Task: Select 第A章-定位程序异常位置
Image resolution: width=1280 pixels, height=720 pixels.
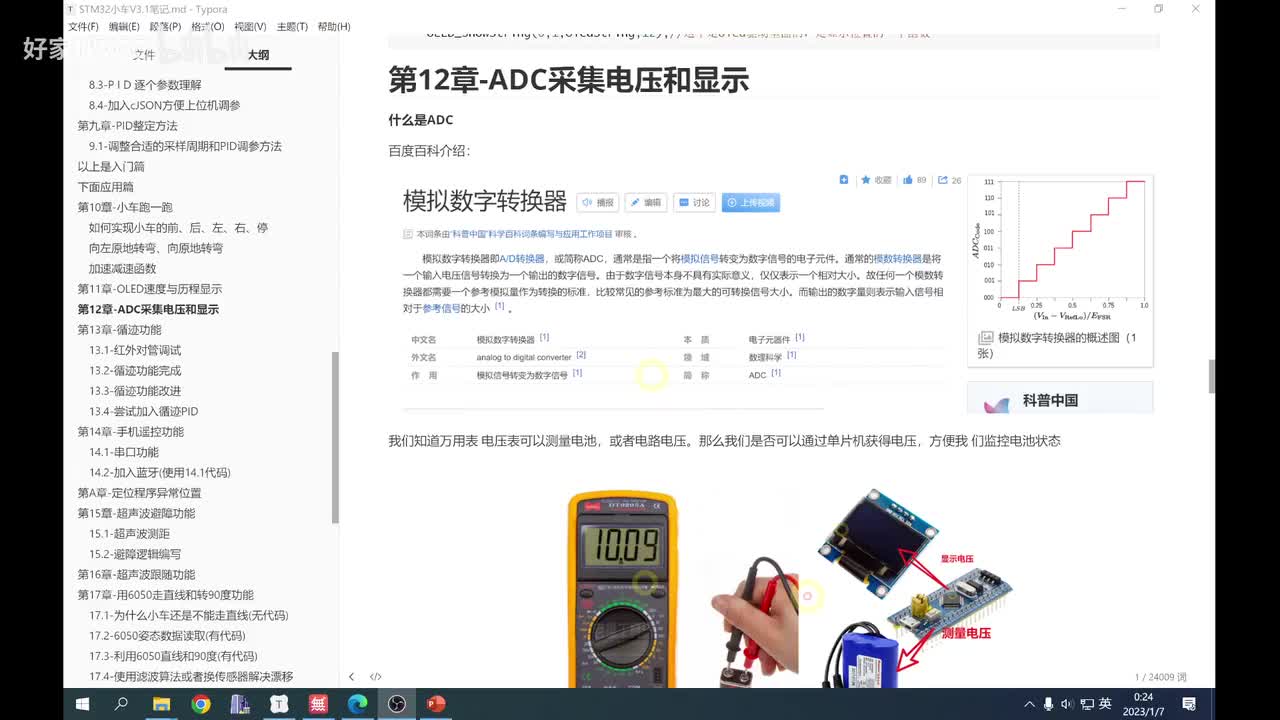Action: point(139,493)
